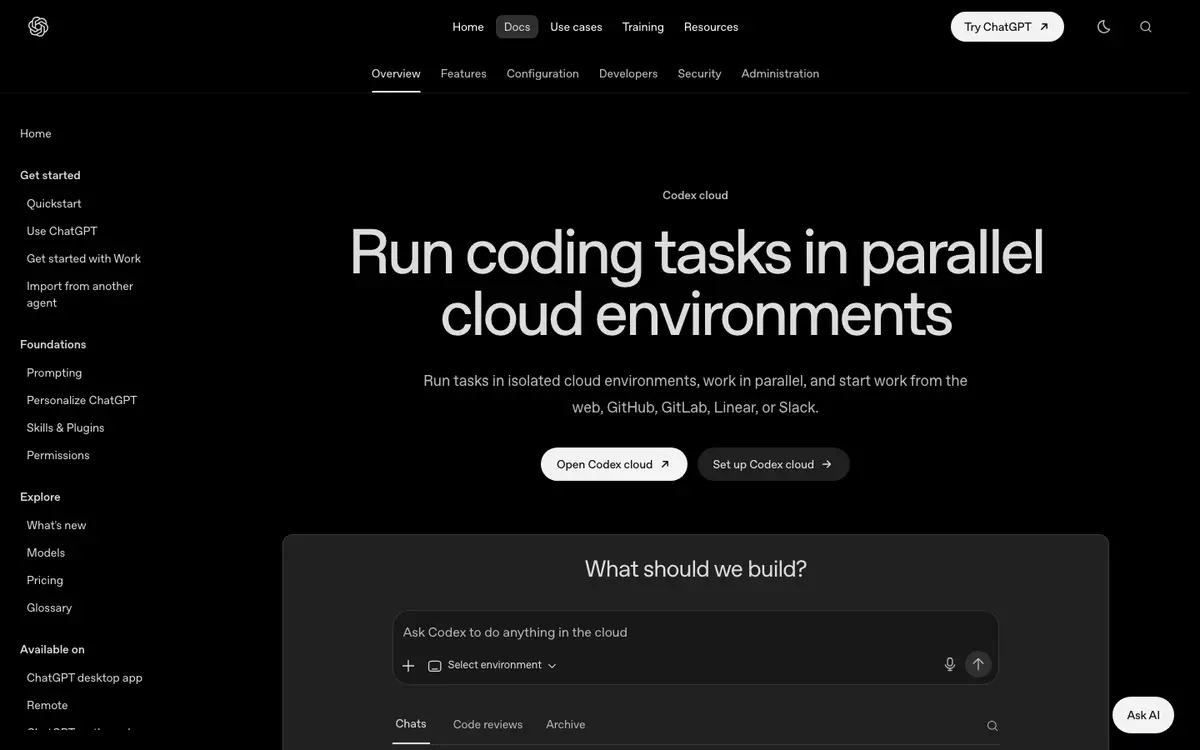1200x750 pixels.
Task: Click the Ask AI floating button
Action: [1143, 715]
